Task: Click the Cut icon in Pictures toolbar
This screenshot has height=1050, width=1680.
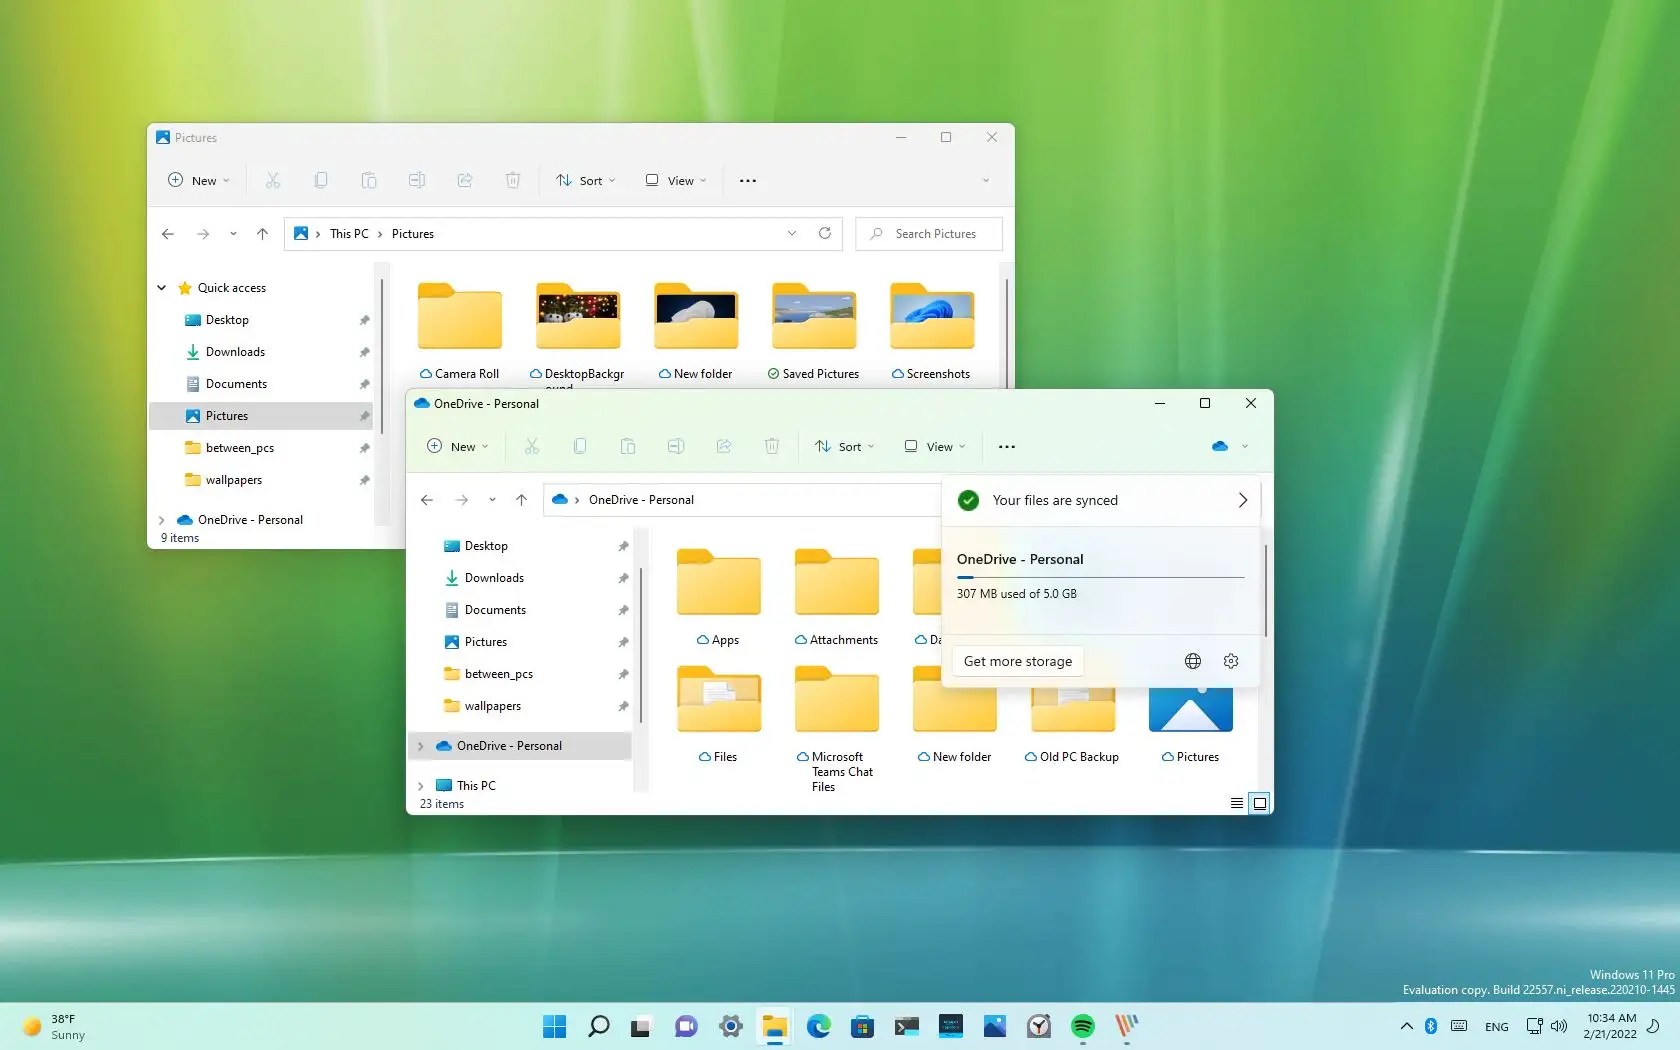Action: tap(272, 180)
